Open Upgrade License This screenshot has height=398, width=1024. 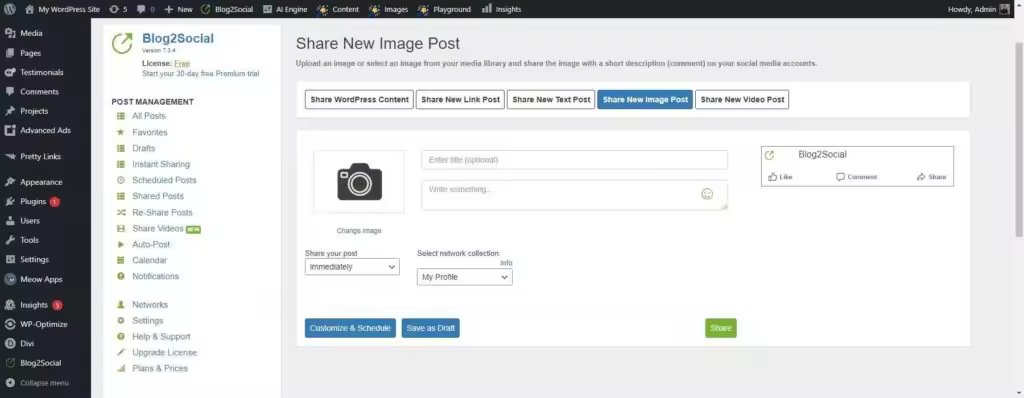click(164, 352)
